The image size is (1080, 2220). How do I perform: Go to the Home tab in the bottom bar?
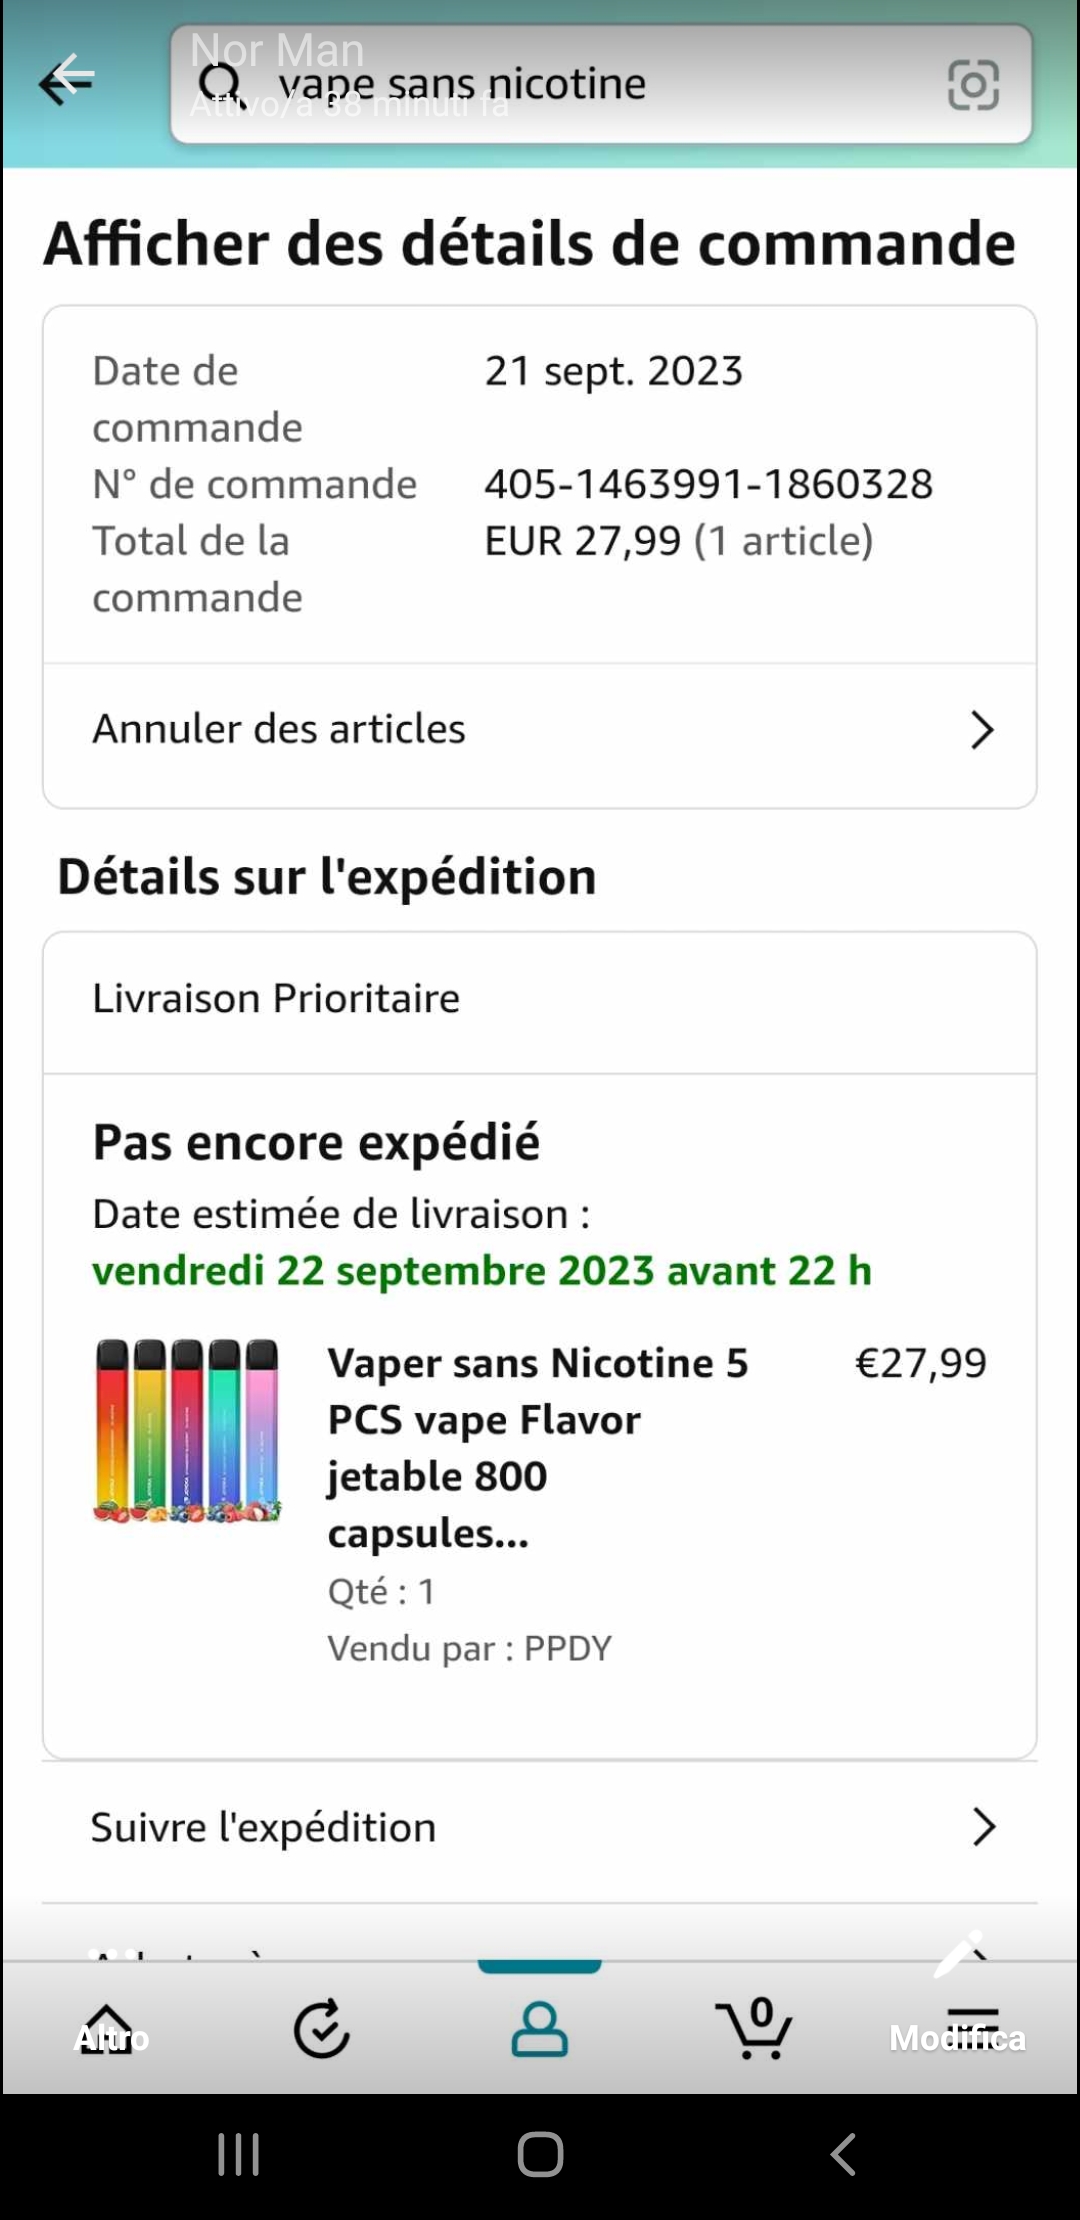click(x=108, y=2030)
